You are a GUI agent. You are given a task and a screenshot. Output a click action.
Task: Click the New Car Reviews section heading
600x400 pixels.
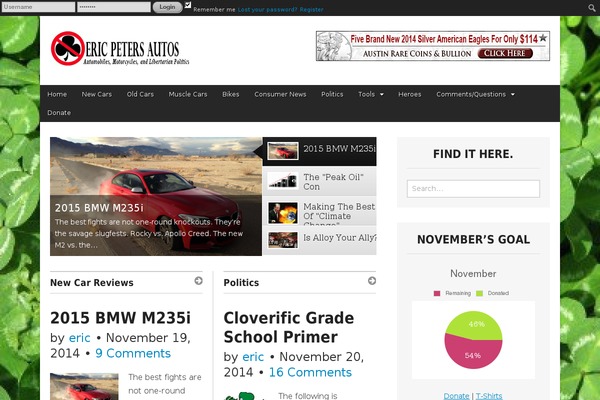[x=92, y=282]
